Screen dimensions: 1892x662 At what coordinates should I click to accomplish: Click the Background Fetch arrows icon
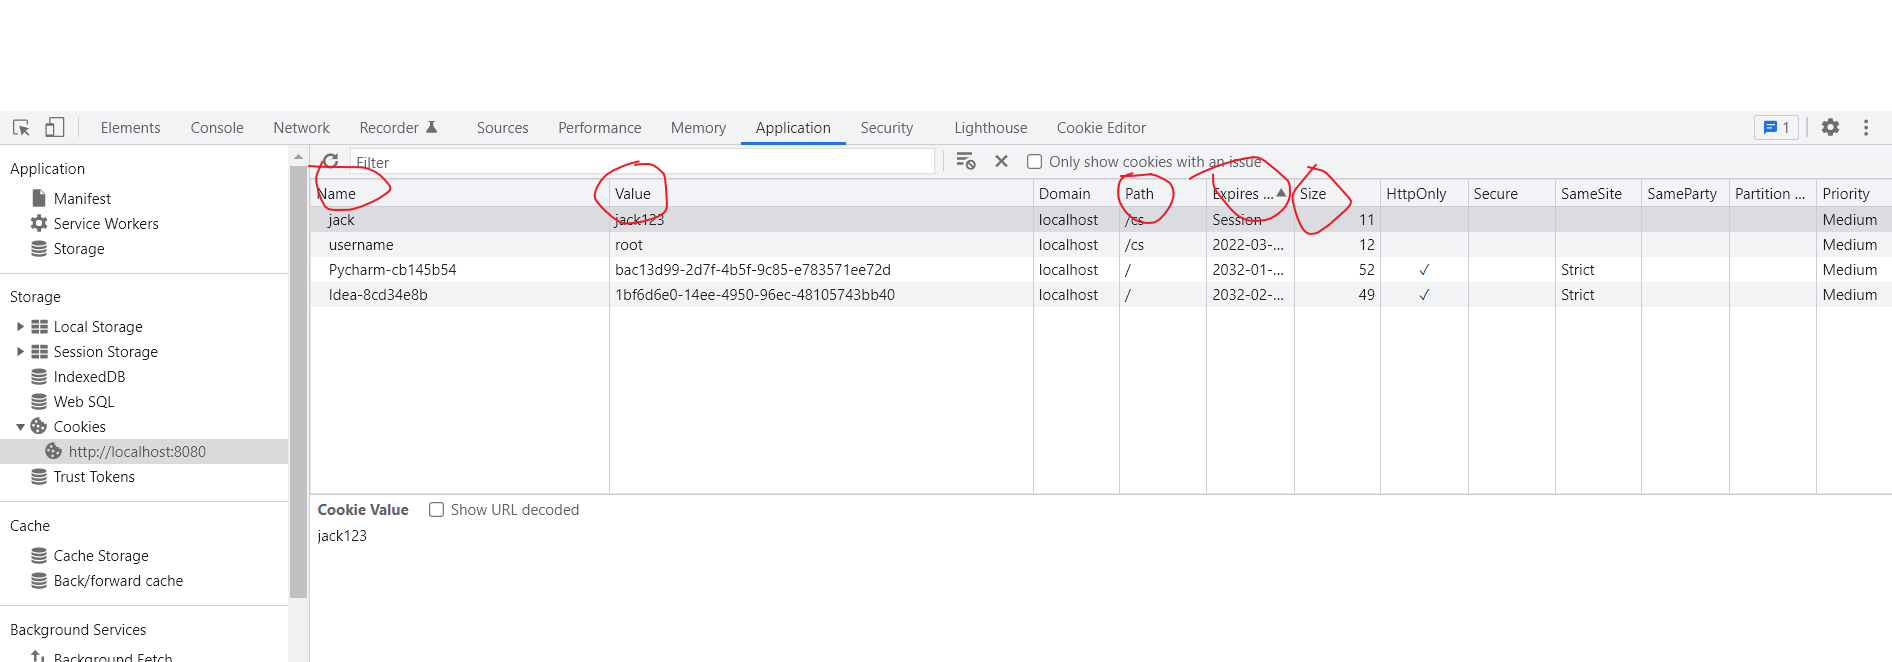38,657
